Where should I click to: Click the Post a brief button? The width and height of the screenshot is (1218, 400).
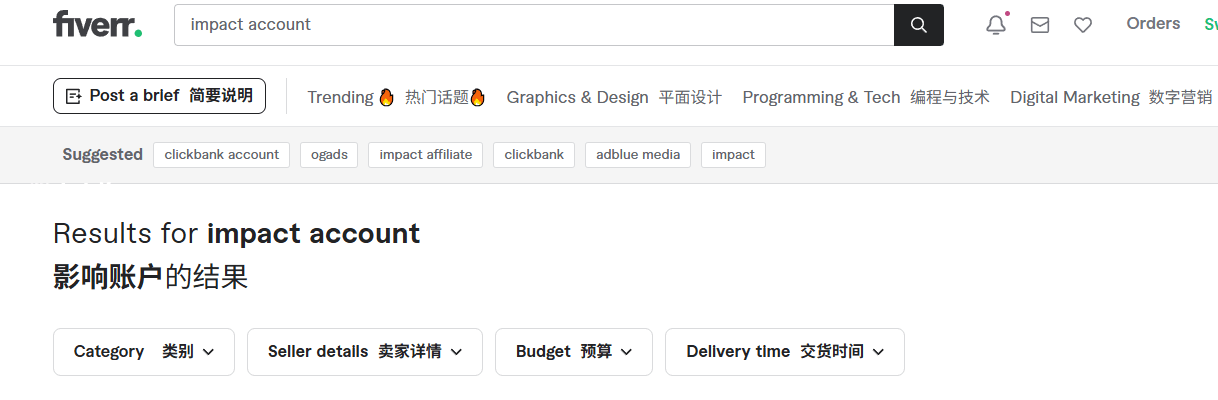(x=159, y=96)
